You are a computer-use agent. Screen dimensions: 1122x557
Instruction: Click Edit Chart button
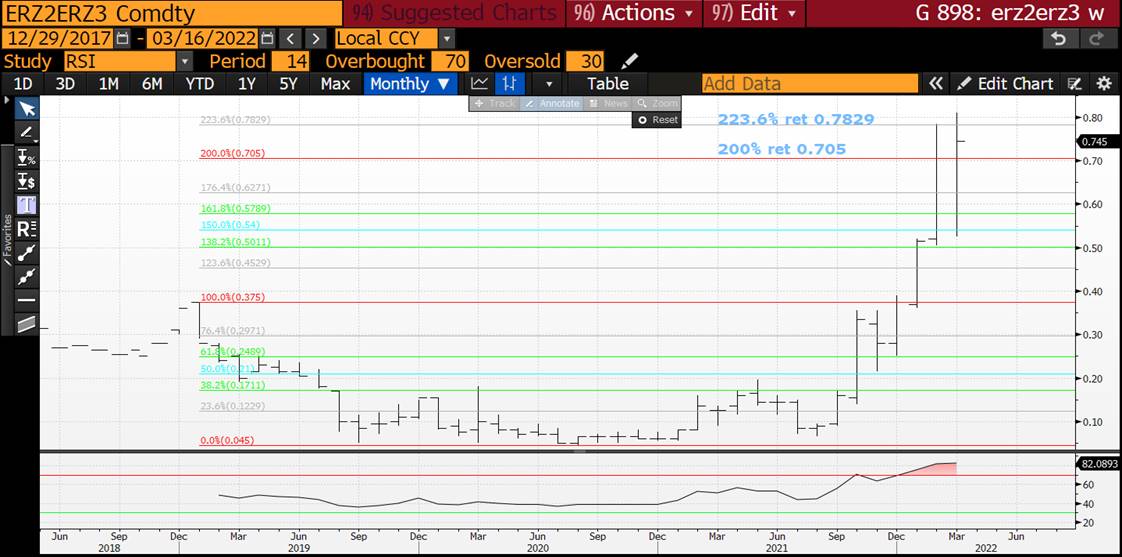click(x=1005, y=84)
